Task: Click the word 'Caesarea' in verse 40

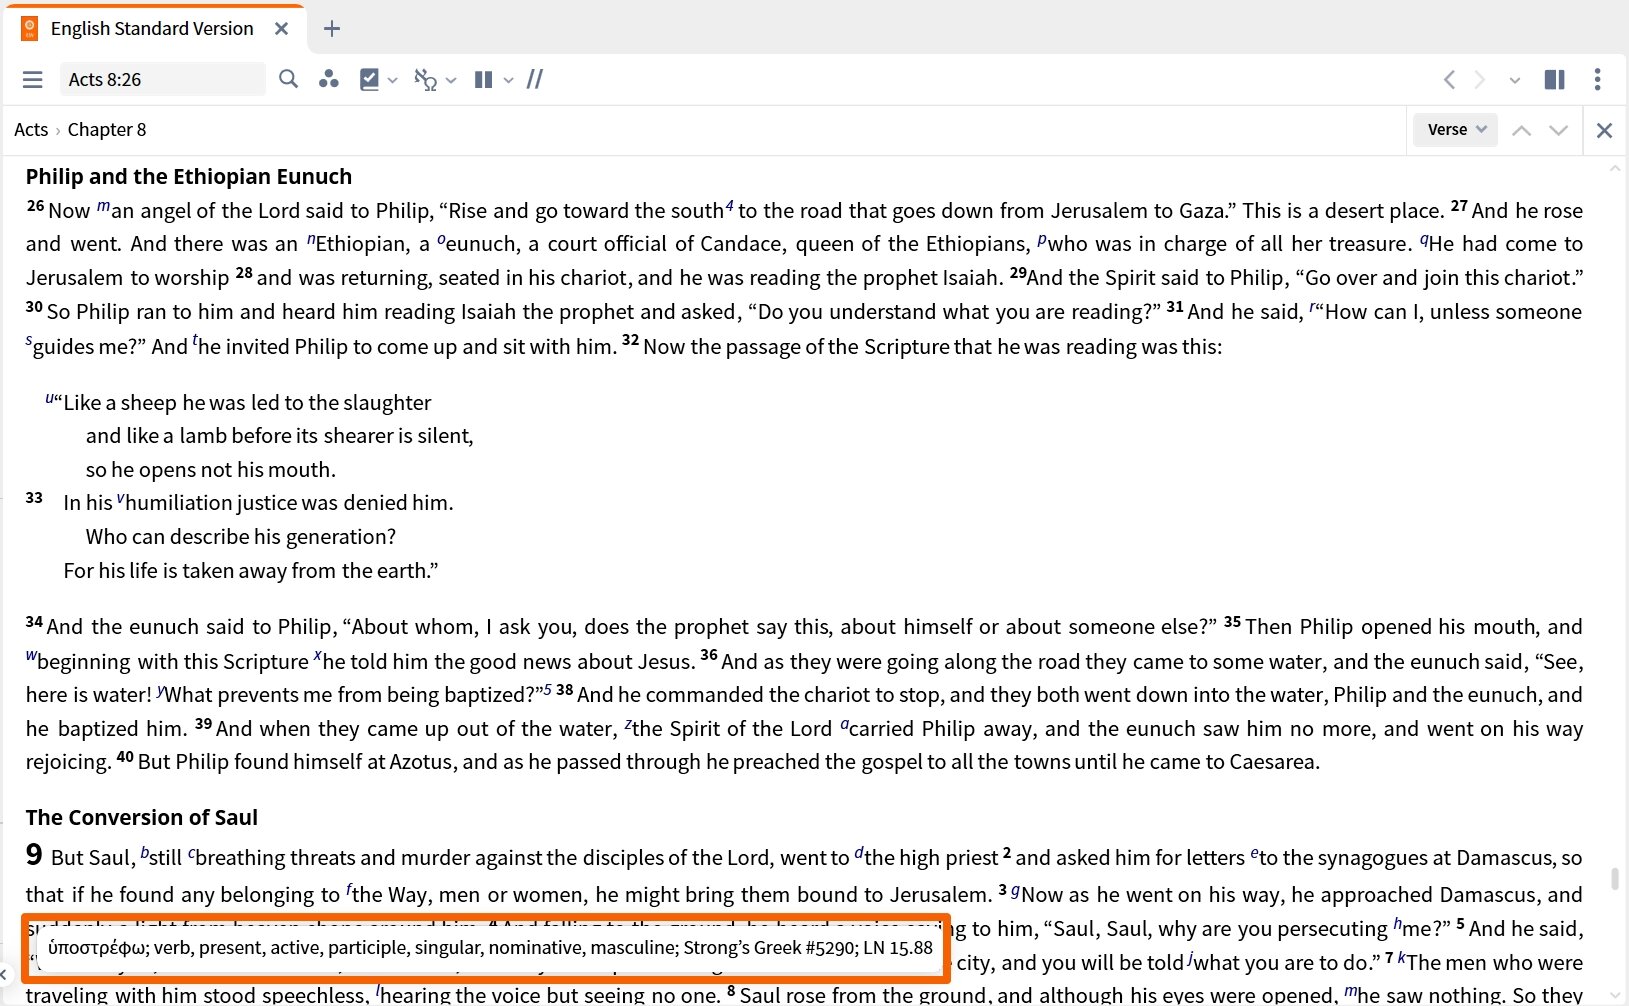Action: point(1273,761)
